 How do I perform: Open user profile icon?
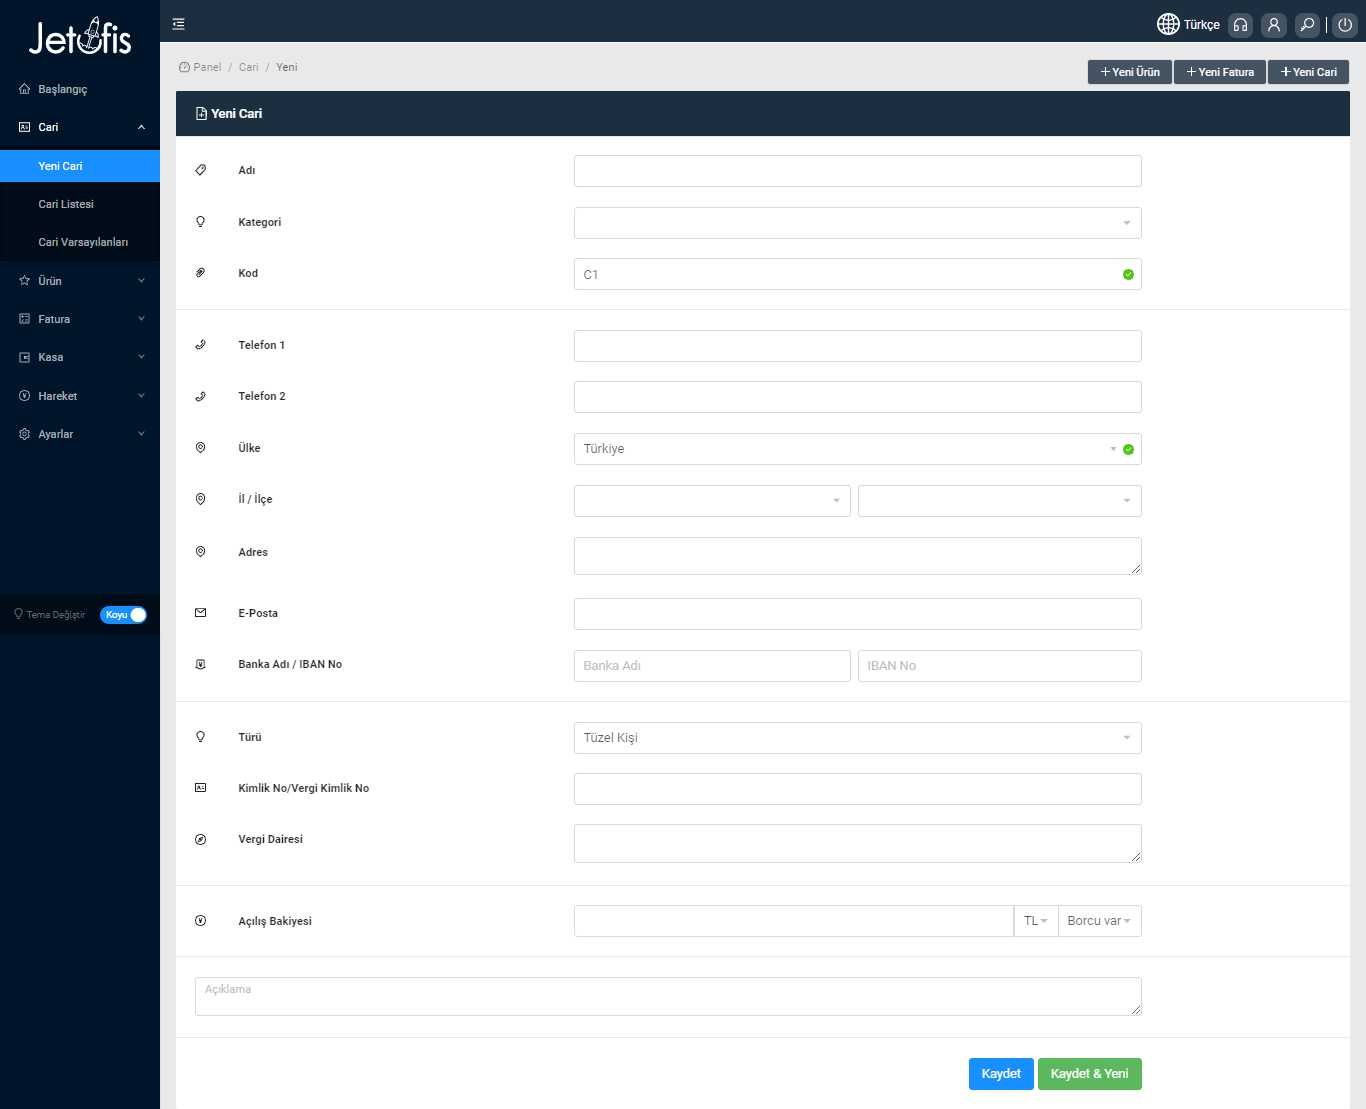tap(1273, 25)
